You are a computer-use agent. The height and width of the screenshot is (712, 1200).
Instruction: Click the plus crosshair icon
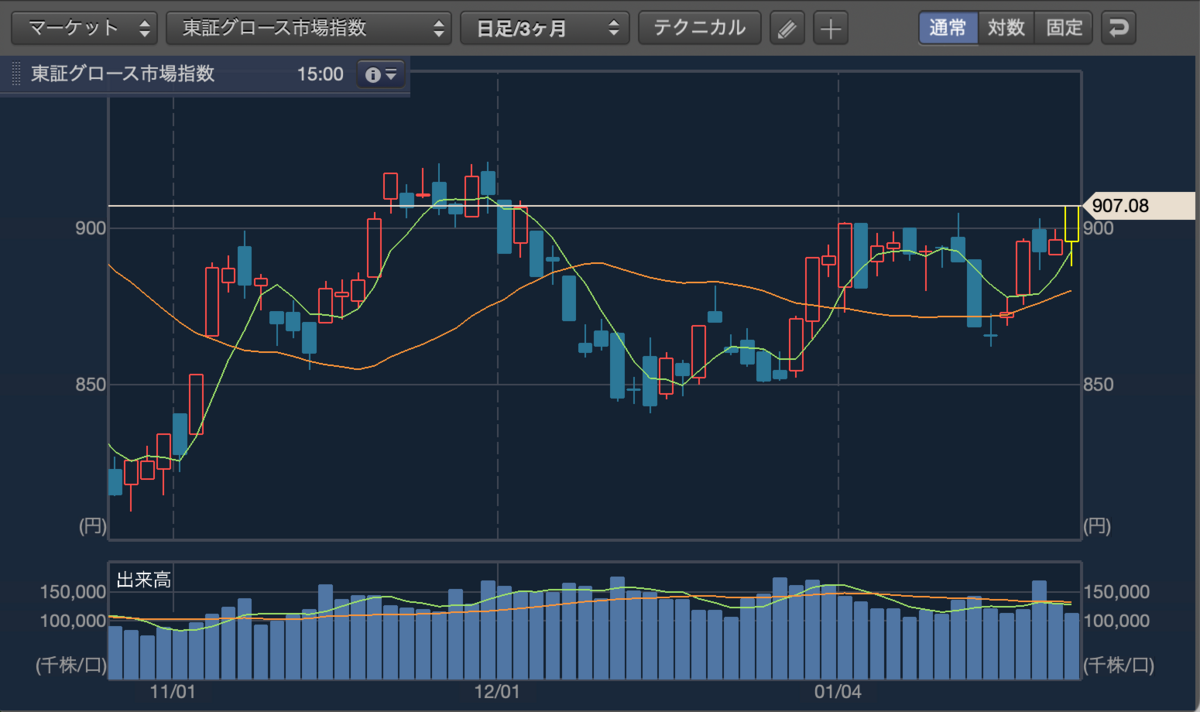(x=831, y=28)
